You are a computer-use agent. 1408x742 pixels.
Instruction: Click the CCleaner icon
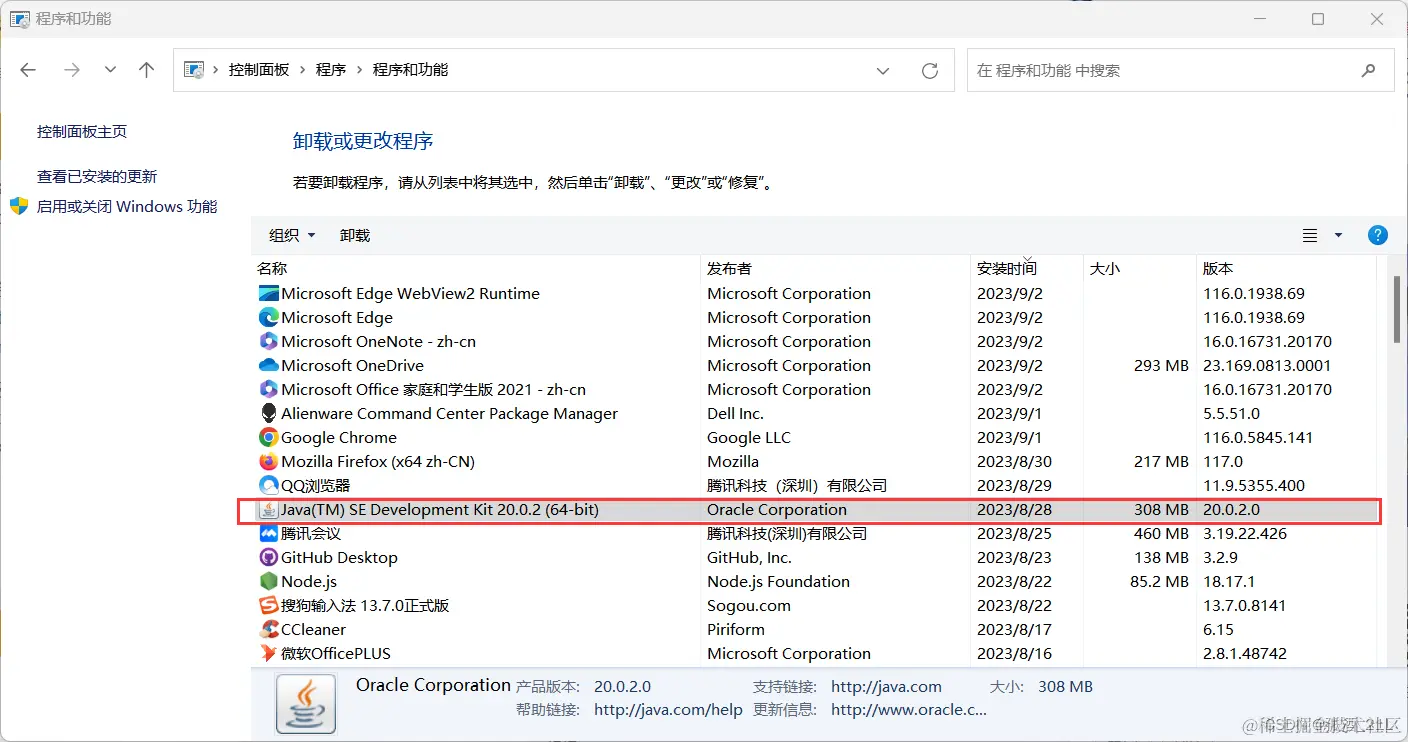pyautogui.click(x=268, y=630)
